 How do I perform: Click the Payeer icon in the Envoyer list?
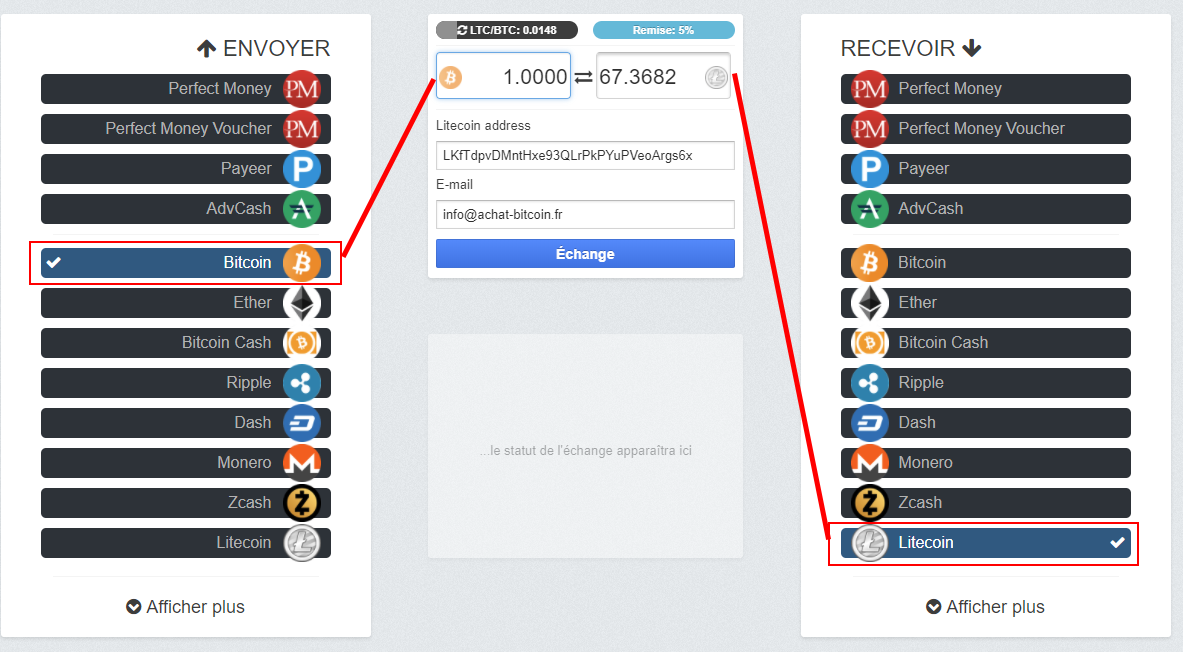tap(302, 169)
